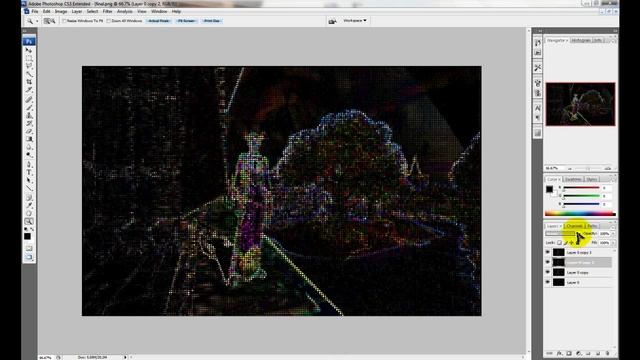Screen dimensions: 640x360
Task: Select the Eyedropper tool
Action: [29, 205]
